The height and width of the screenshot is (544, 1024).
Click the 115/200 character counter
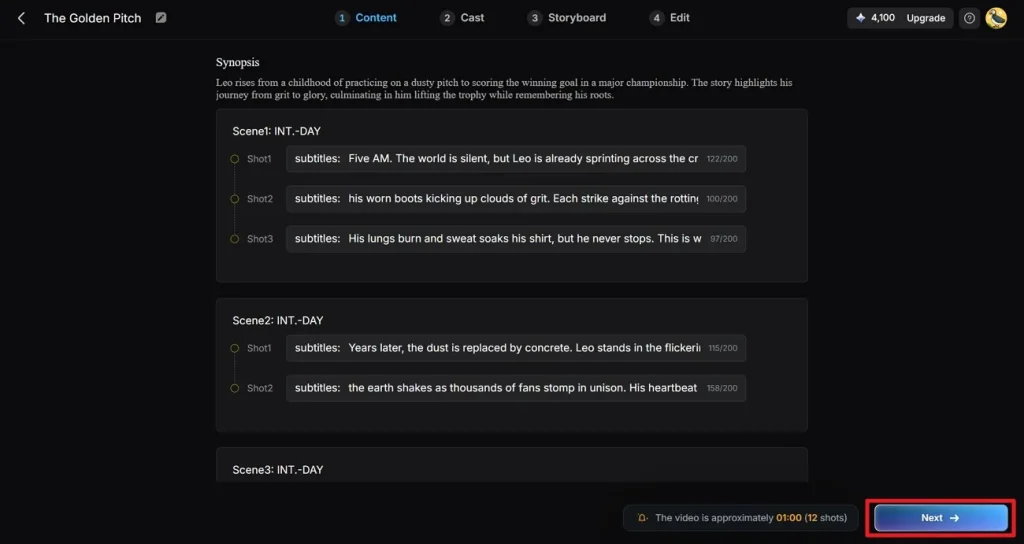click(723, 348)
